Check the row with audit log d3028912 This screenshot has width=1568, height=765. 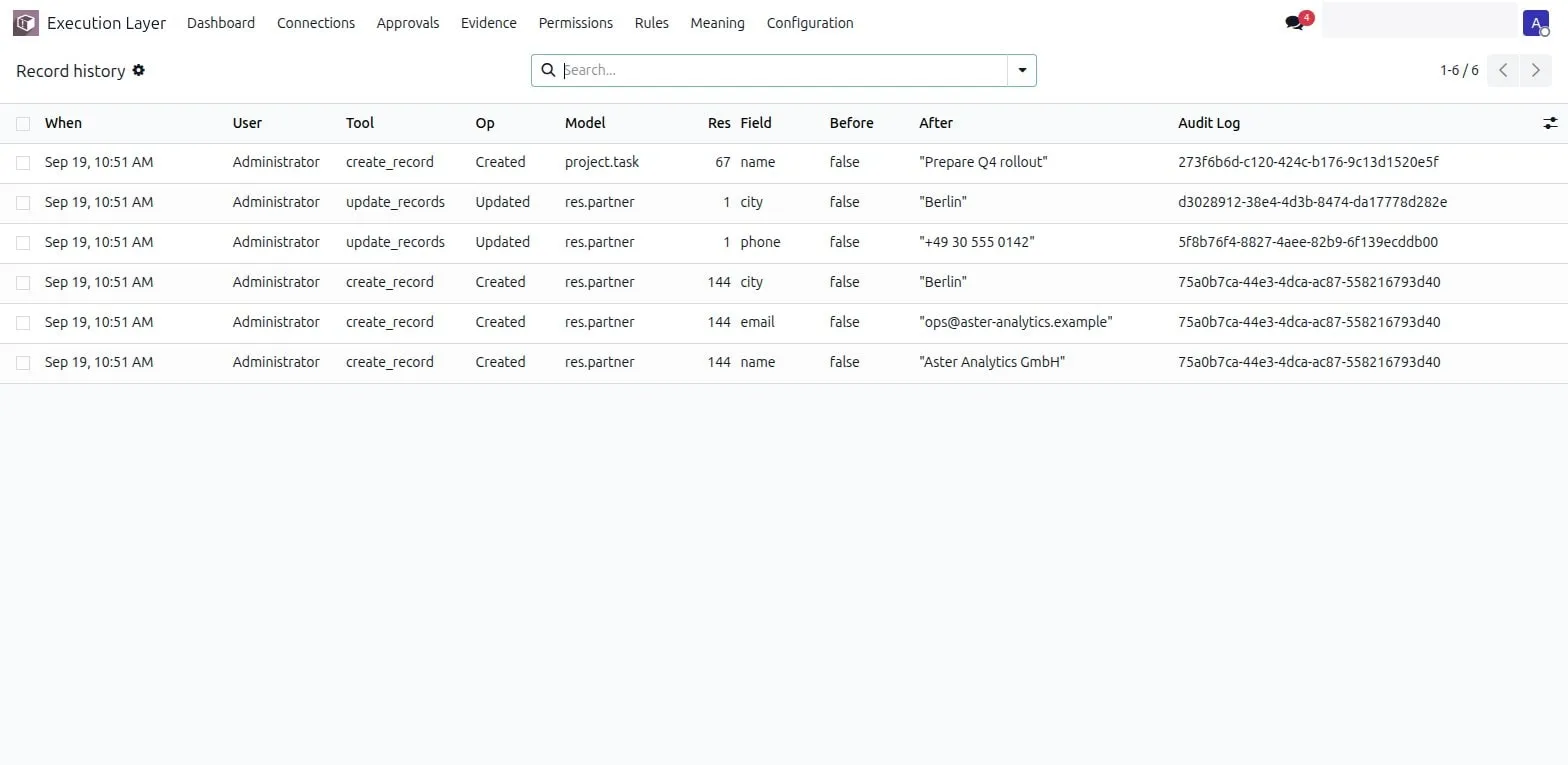click(x=23, y=202)
